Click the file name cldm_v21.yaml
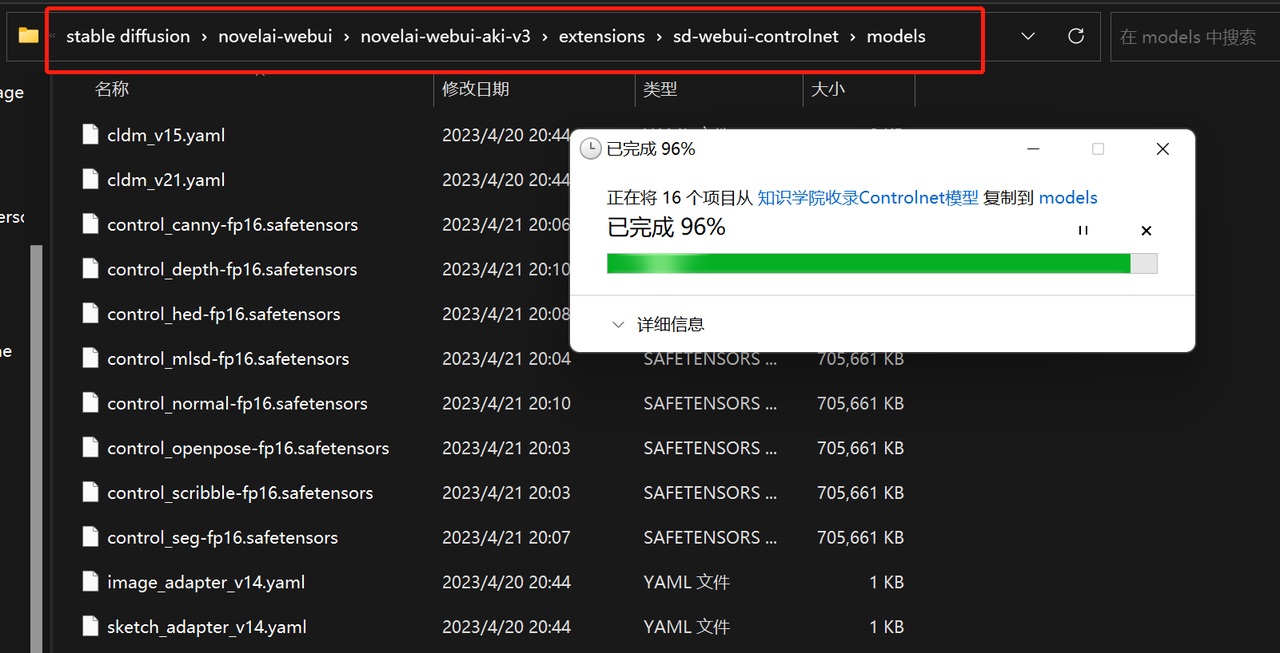Image resolution: width=1280 pixels, height=653 pixels. coord(166,180)
